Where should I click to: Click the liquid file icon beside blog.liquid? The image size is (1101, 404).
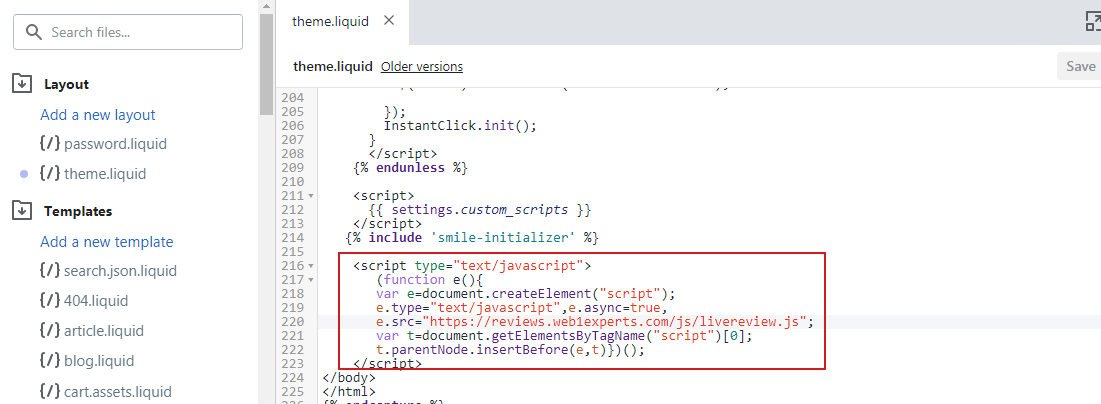pos(50,361)
